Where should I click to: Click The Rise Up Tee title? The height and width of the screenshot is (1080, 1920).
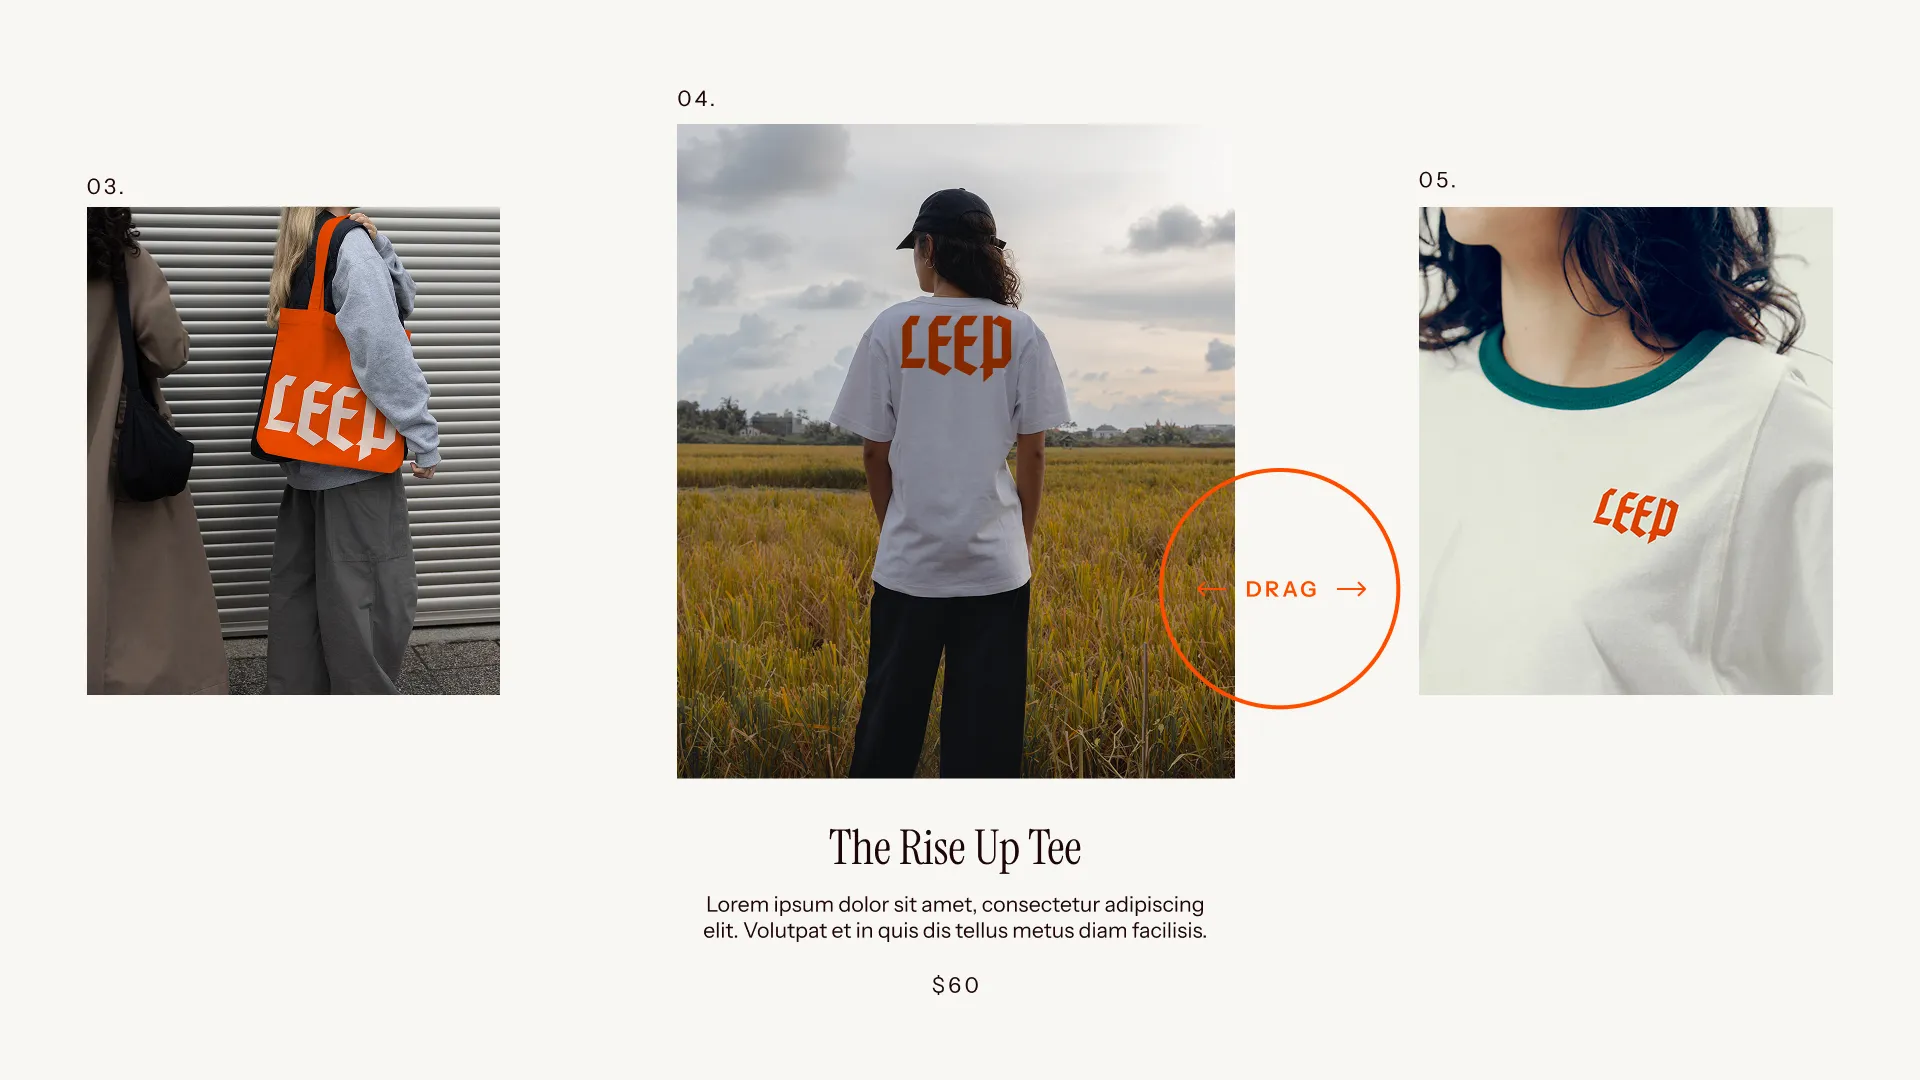point(955,848)
